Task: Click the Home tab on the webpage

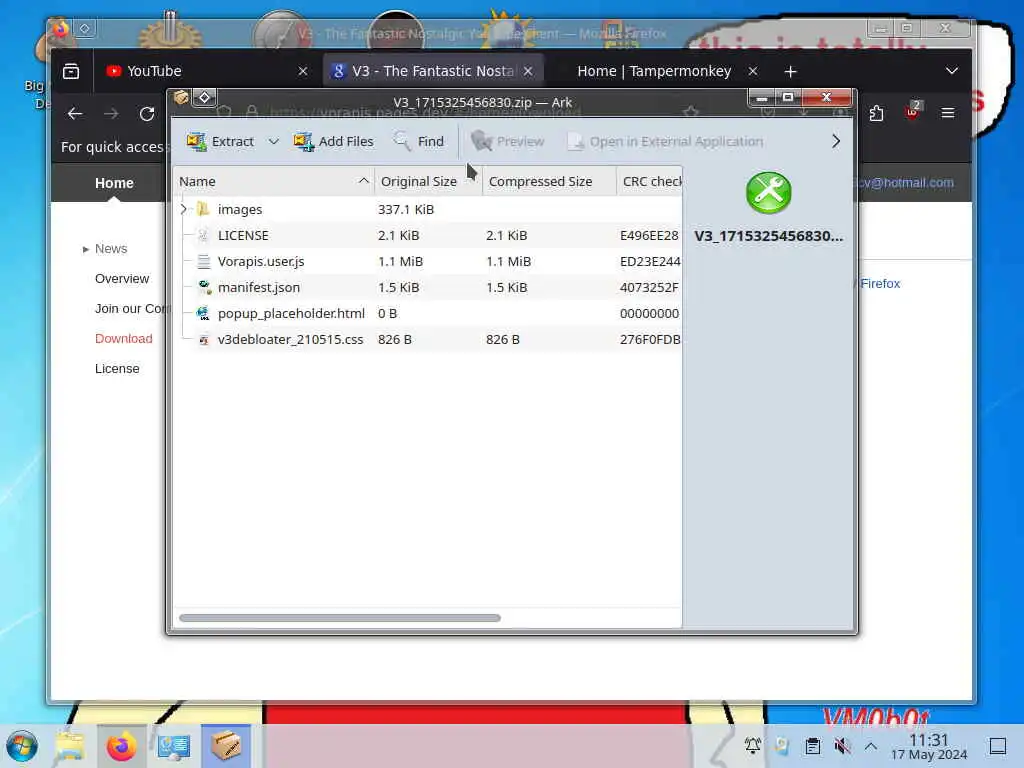Action: [114, 183]
